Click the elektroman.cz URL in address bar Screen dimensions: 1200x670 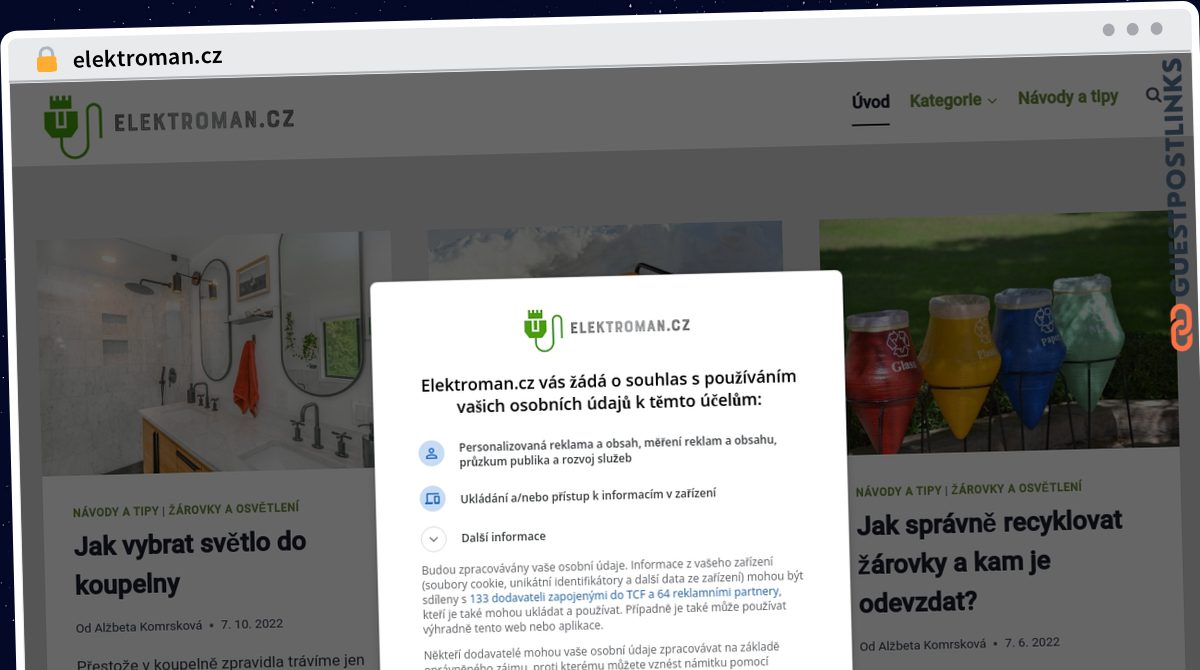click(x=147, y=58)
